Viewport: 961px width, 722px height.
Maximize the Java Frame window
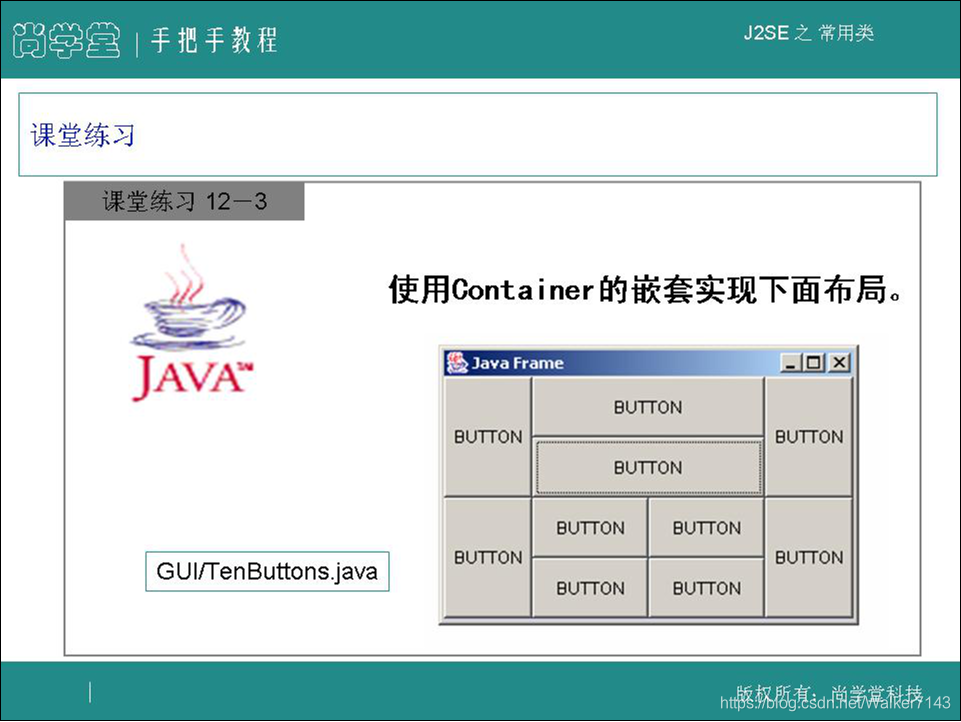coord(814,363)
